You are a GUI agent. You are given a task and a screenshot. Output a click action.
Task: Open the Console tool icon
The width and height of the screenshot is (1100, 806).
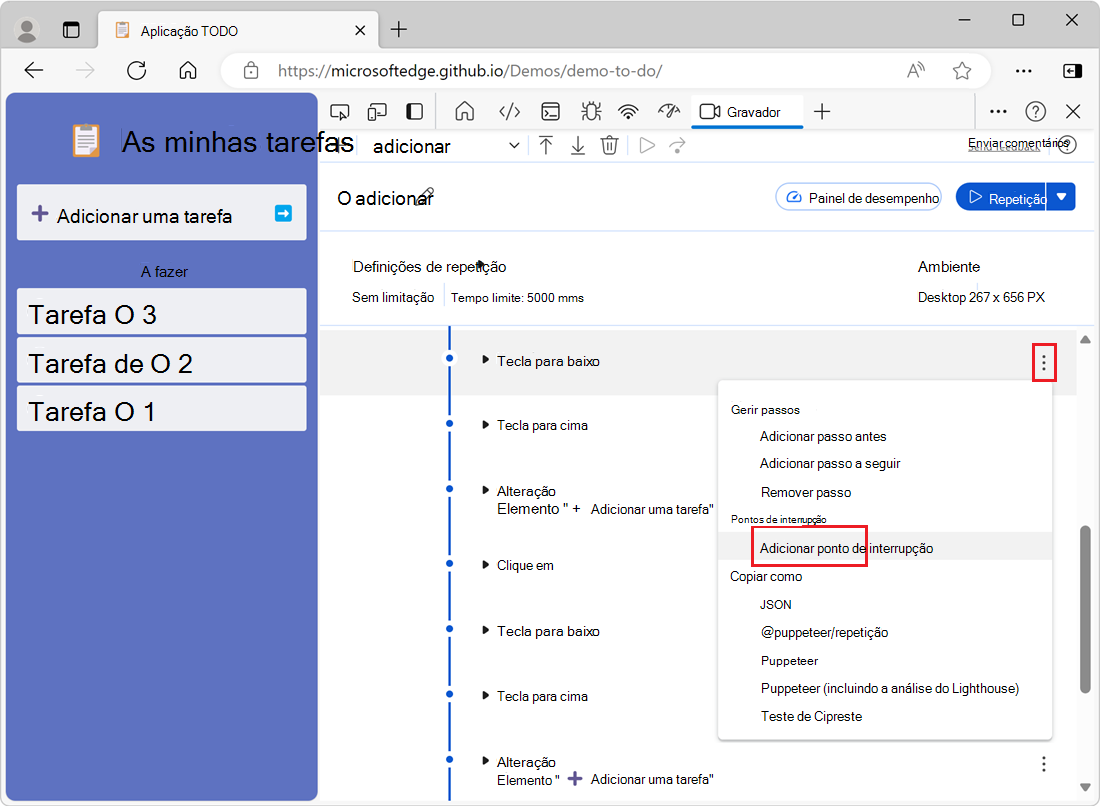(x=550, y=112)
